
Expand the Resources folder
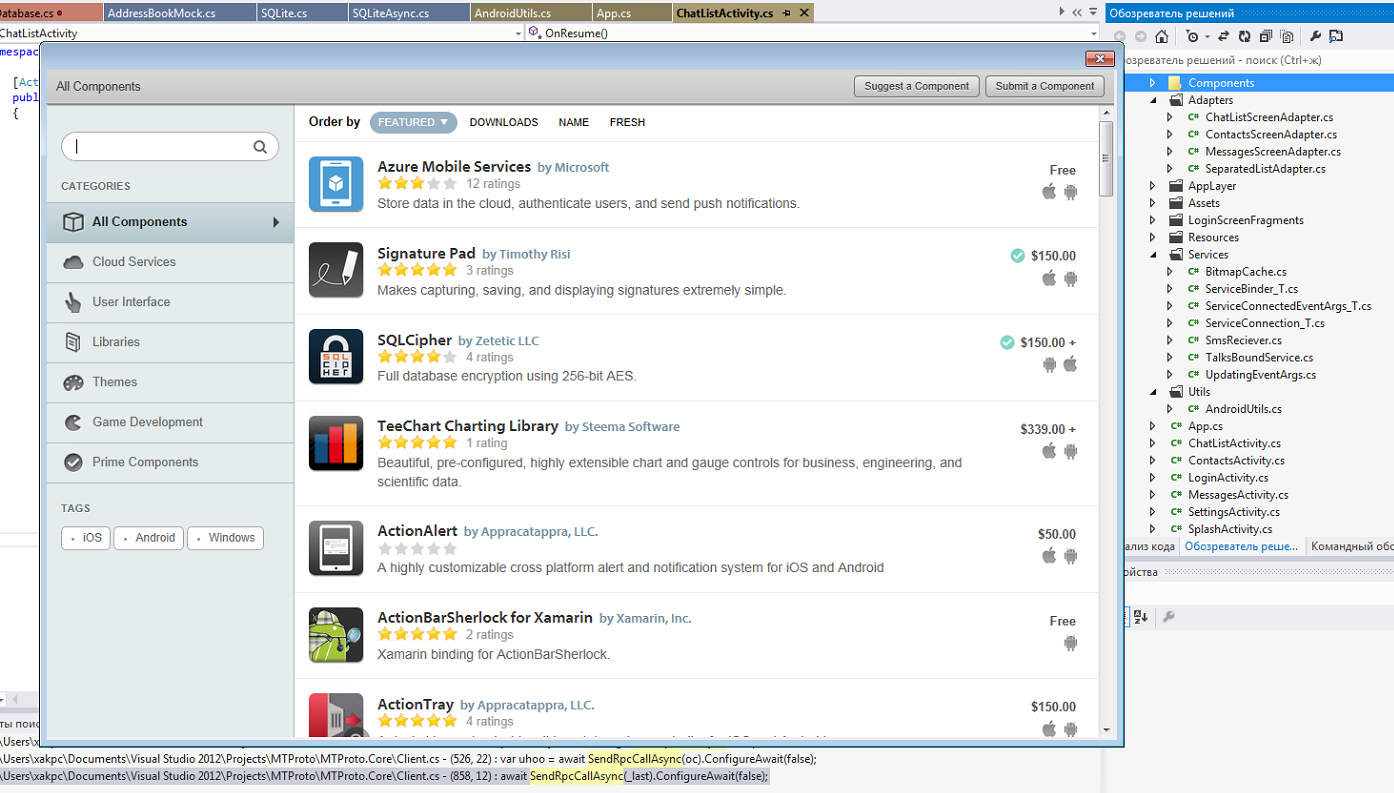pos(1152,237)
